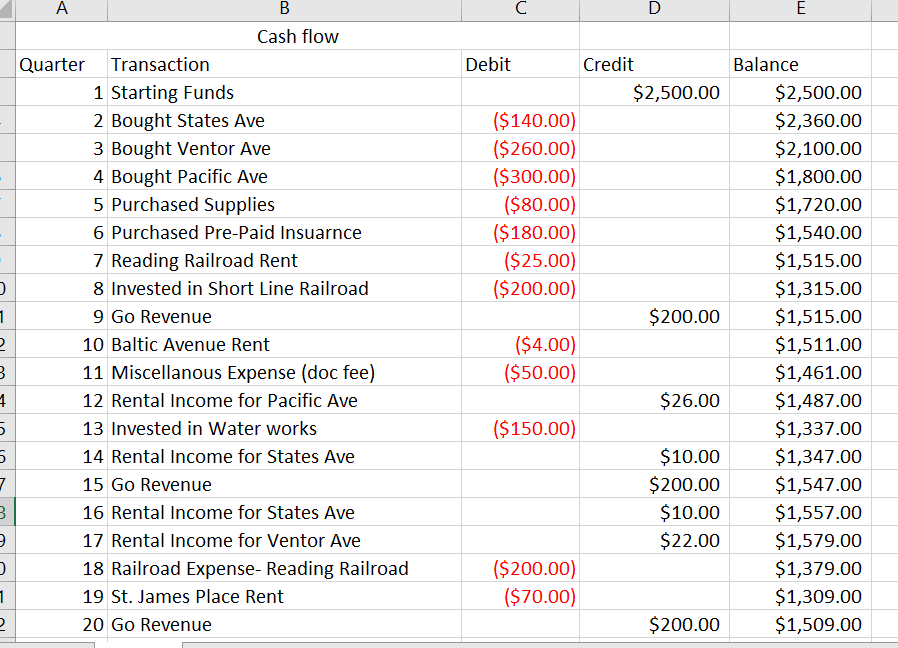Click quarter number 13 cell
898x648 pixels.
61,429
